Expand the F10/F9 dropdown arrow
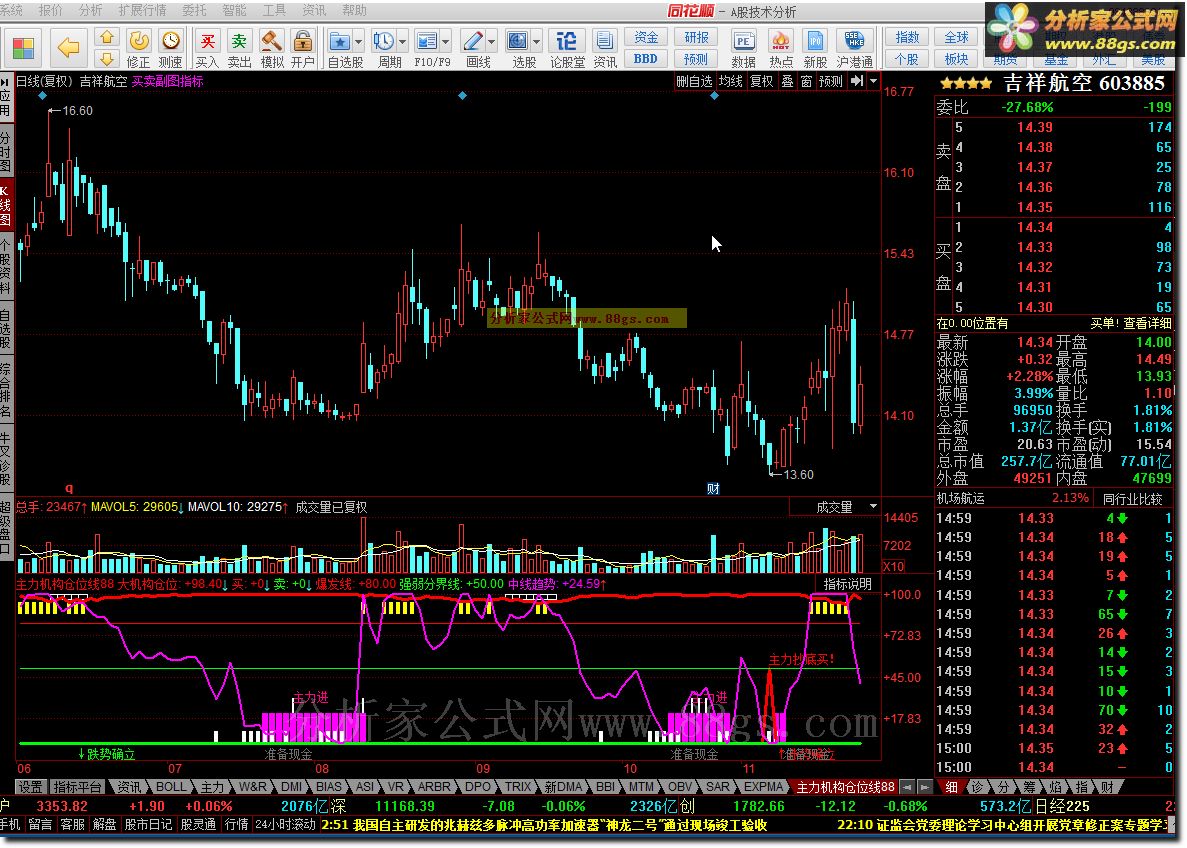Image resolution: width=1187 pixels, height=848 pixels. tap(446, 42)
